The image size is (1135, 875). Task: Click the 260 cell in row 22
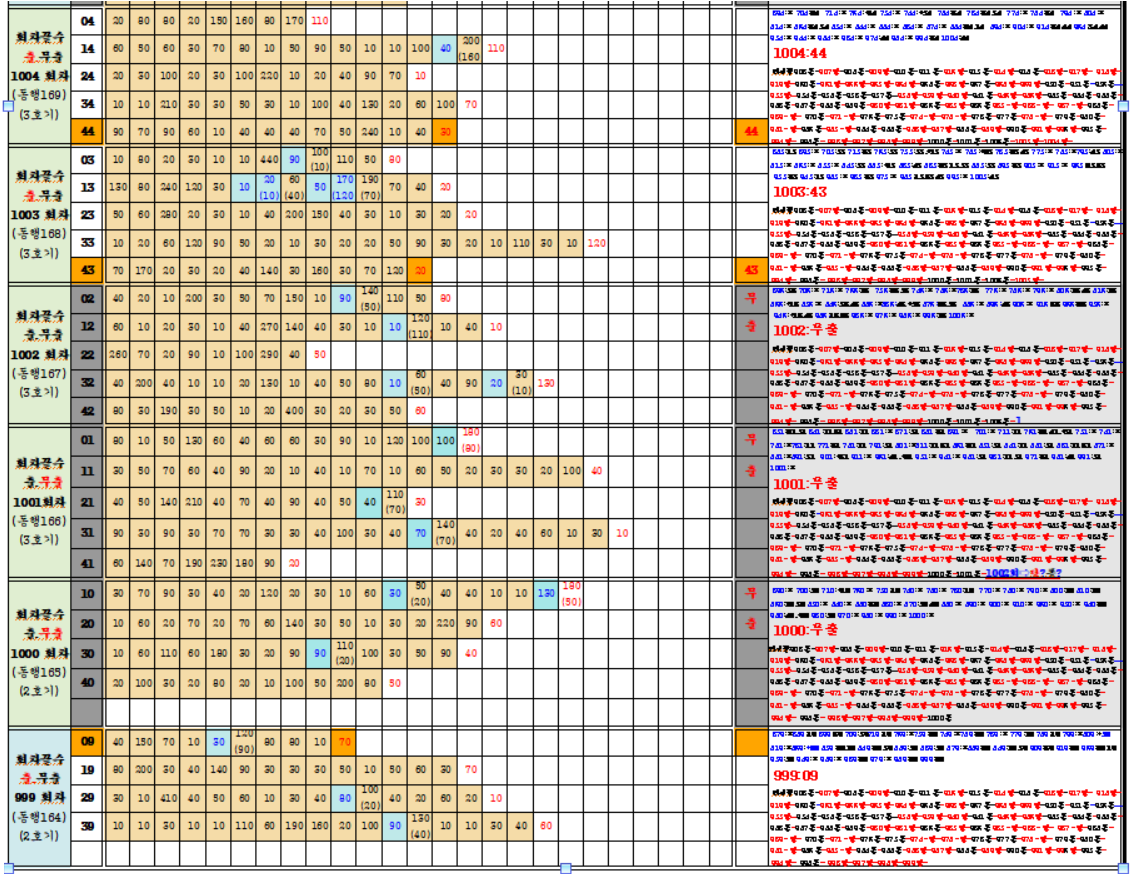[x=118, y=354]
